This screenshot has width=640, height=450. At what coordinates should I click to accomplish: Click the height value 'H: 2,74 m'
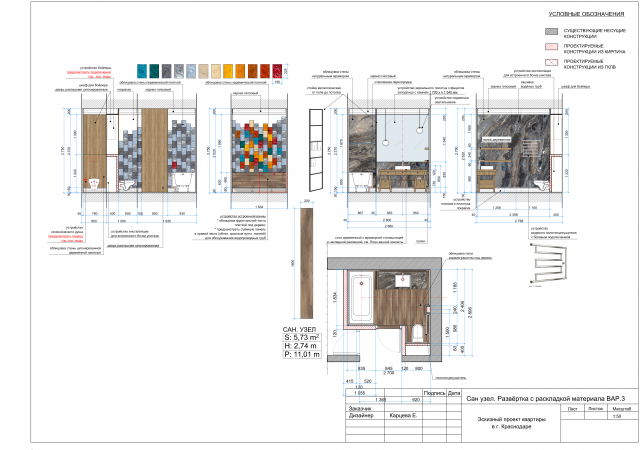[300, 346]
